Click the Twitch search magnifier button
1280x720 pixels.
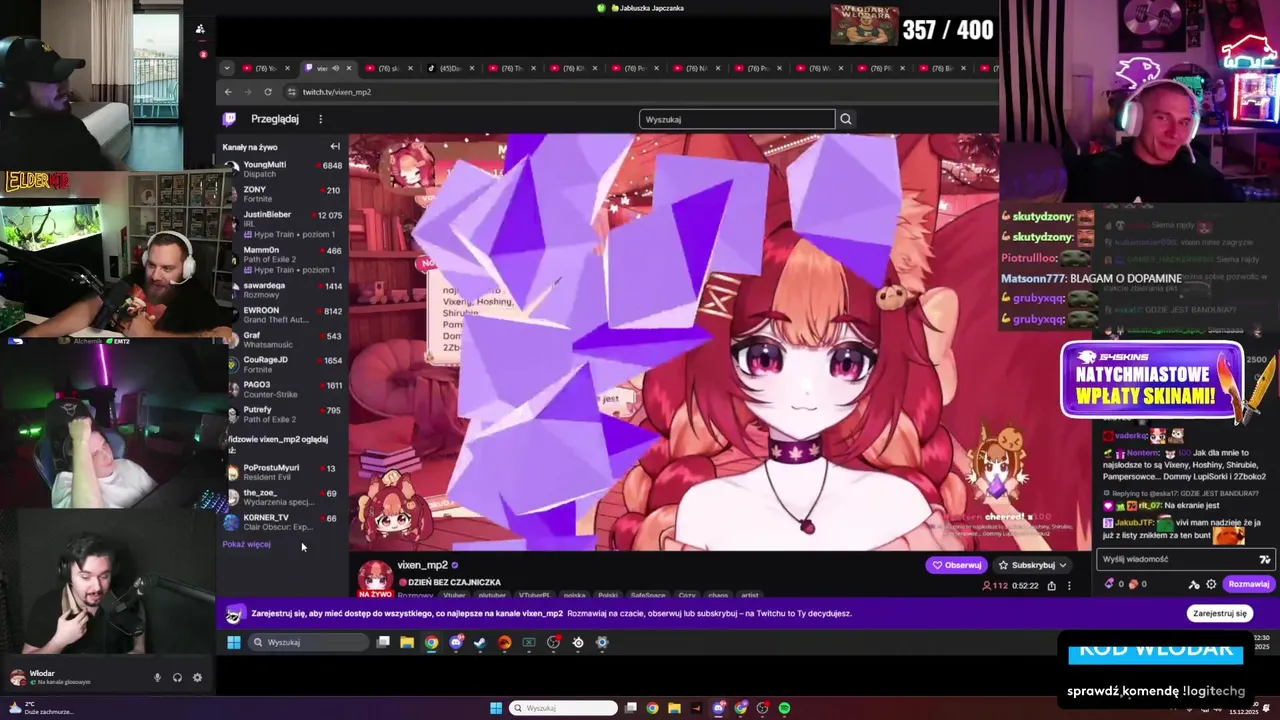click(x=846, y=119)
